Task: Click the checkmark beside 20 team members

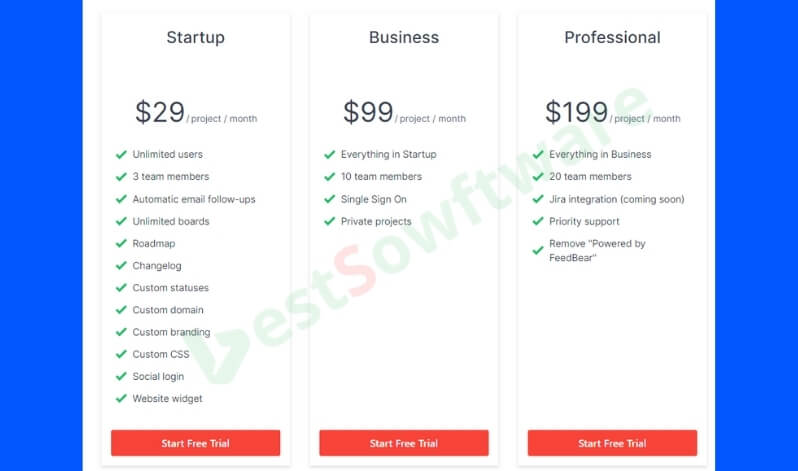Action: [x=537, y=177]
